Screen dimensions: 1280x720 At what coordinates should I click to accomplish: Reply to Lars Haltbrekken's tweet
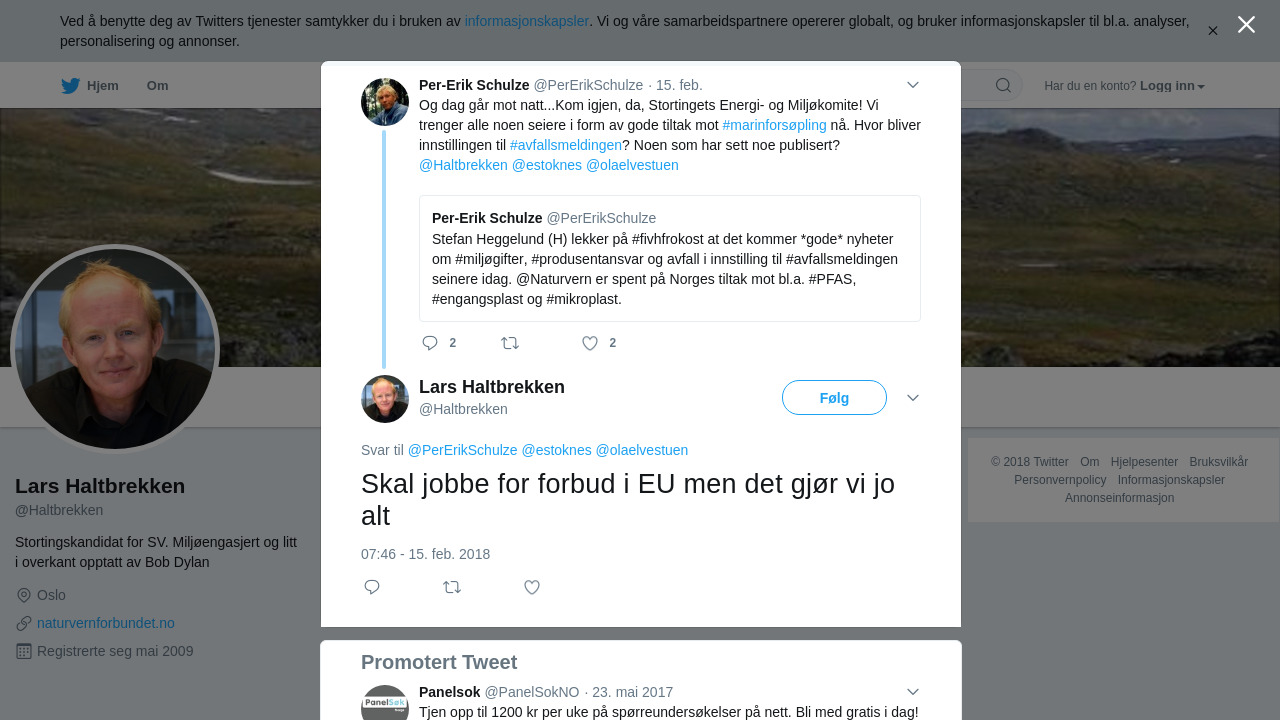point(372,587)
